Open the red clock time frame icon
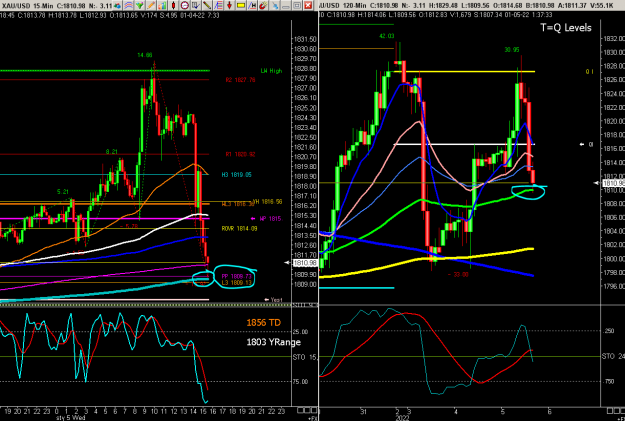The image size is (625, 421). click(185, 5)
